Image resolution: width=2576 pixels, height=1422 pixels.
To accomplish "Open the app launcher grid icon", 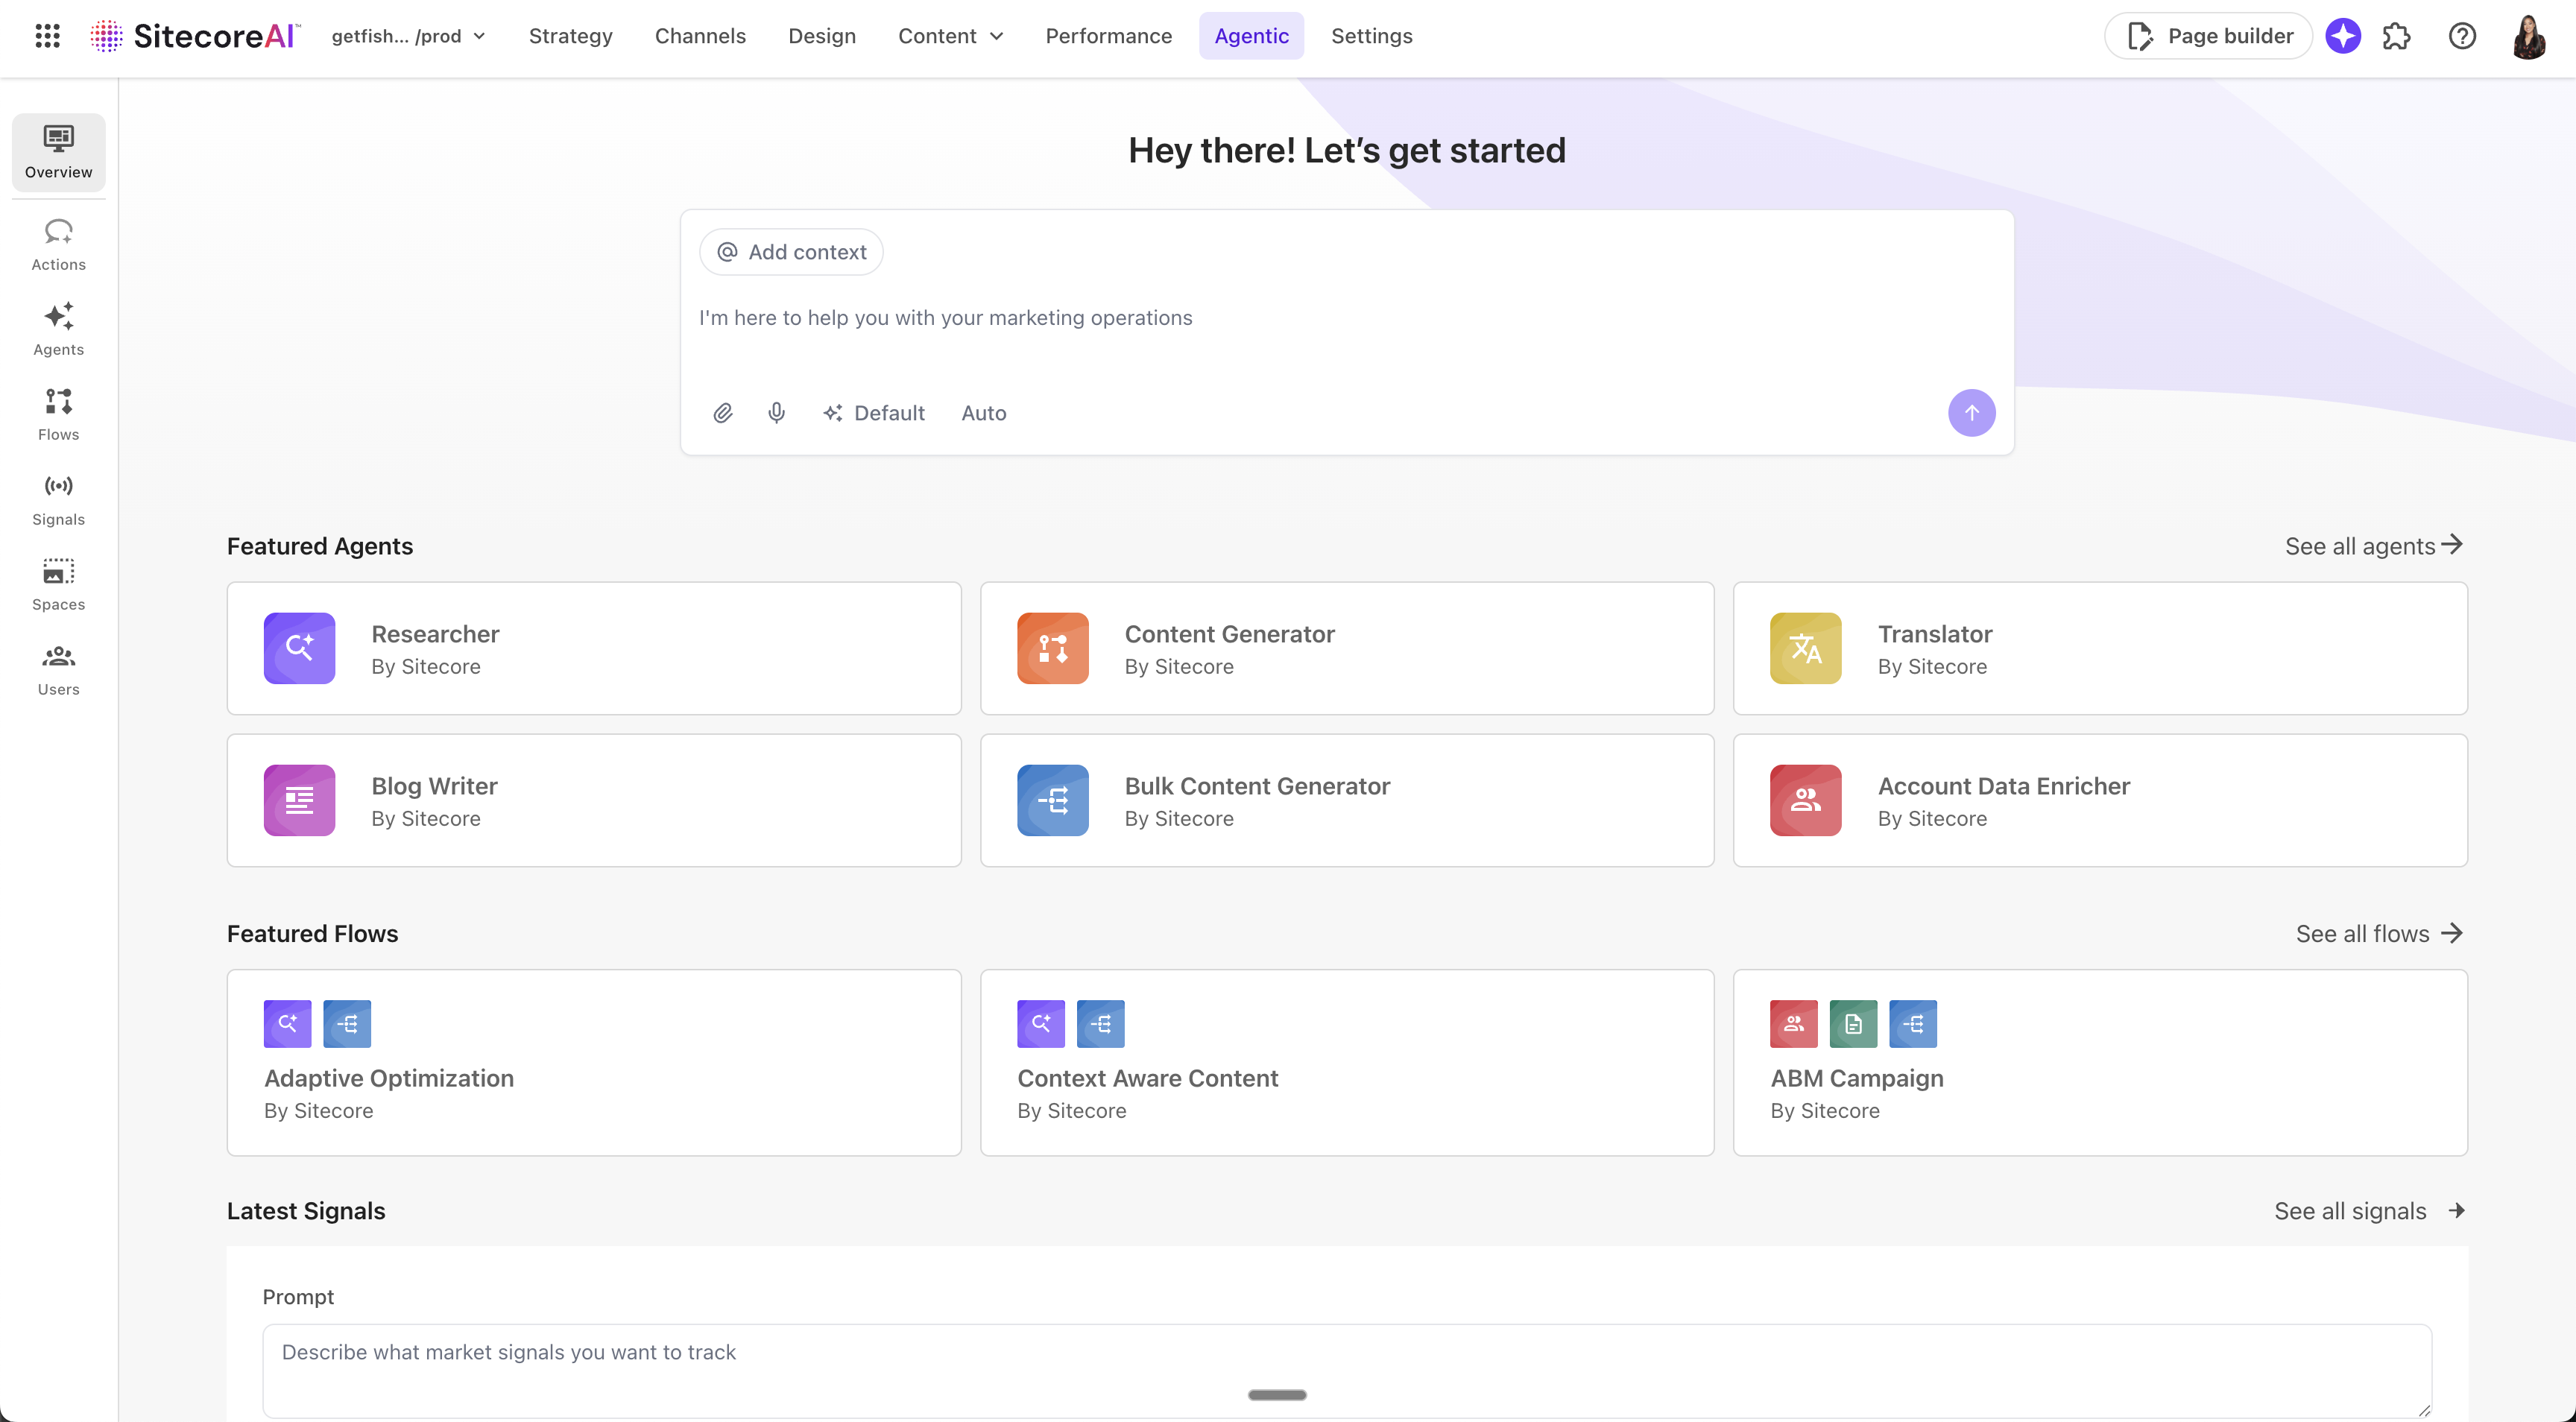I will click(47, 35).
